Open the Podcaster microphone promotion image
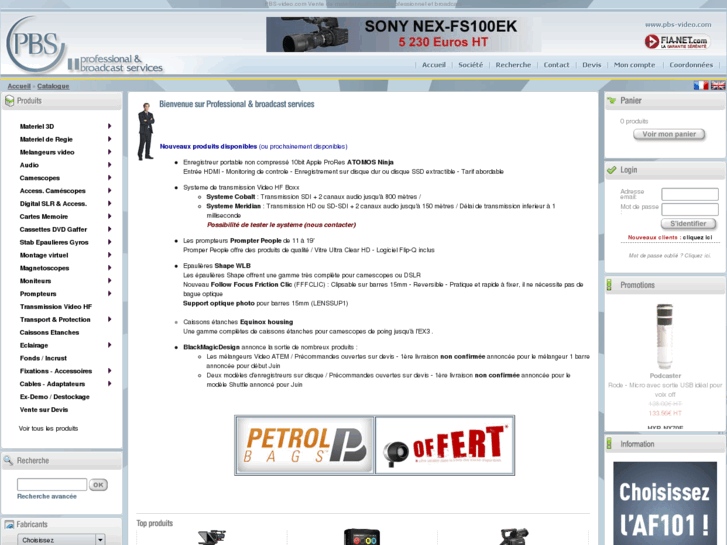 664,336
